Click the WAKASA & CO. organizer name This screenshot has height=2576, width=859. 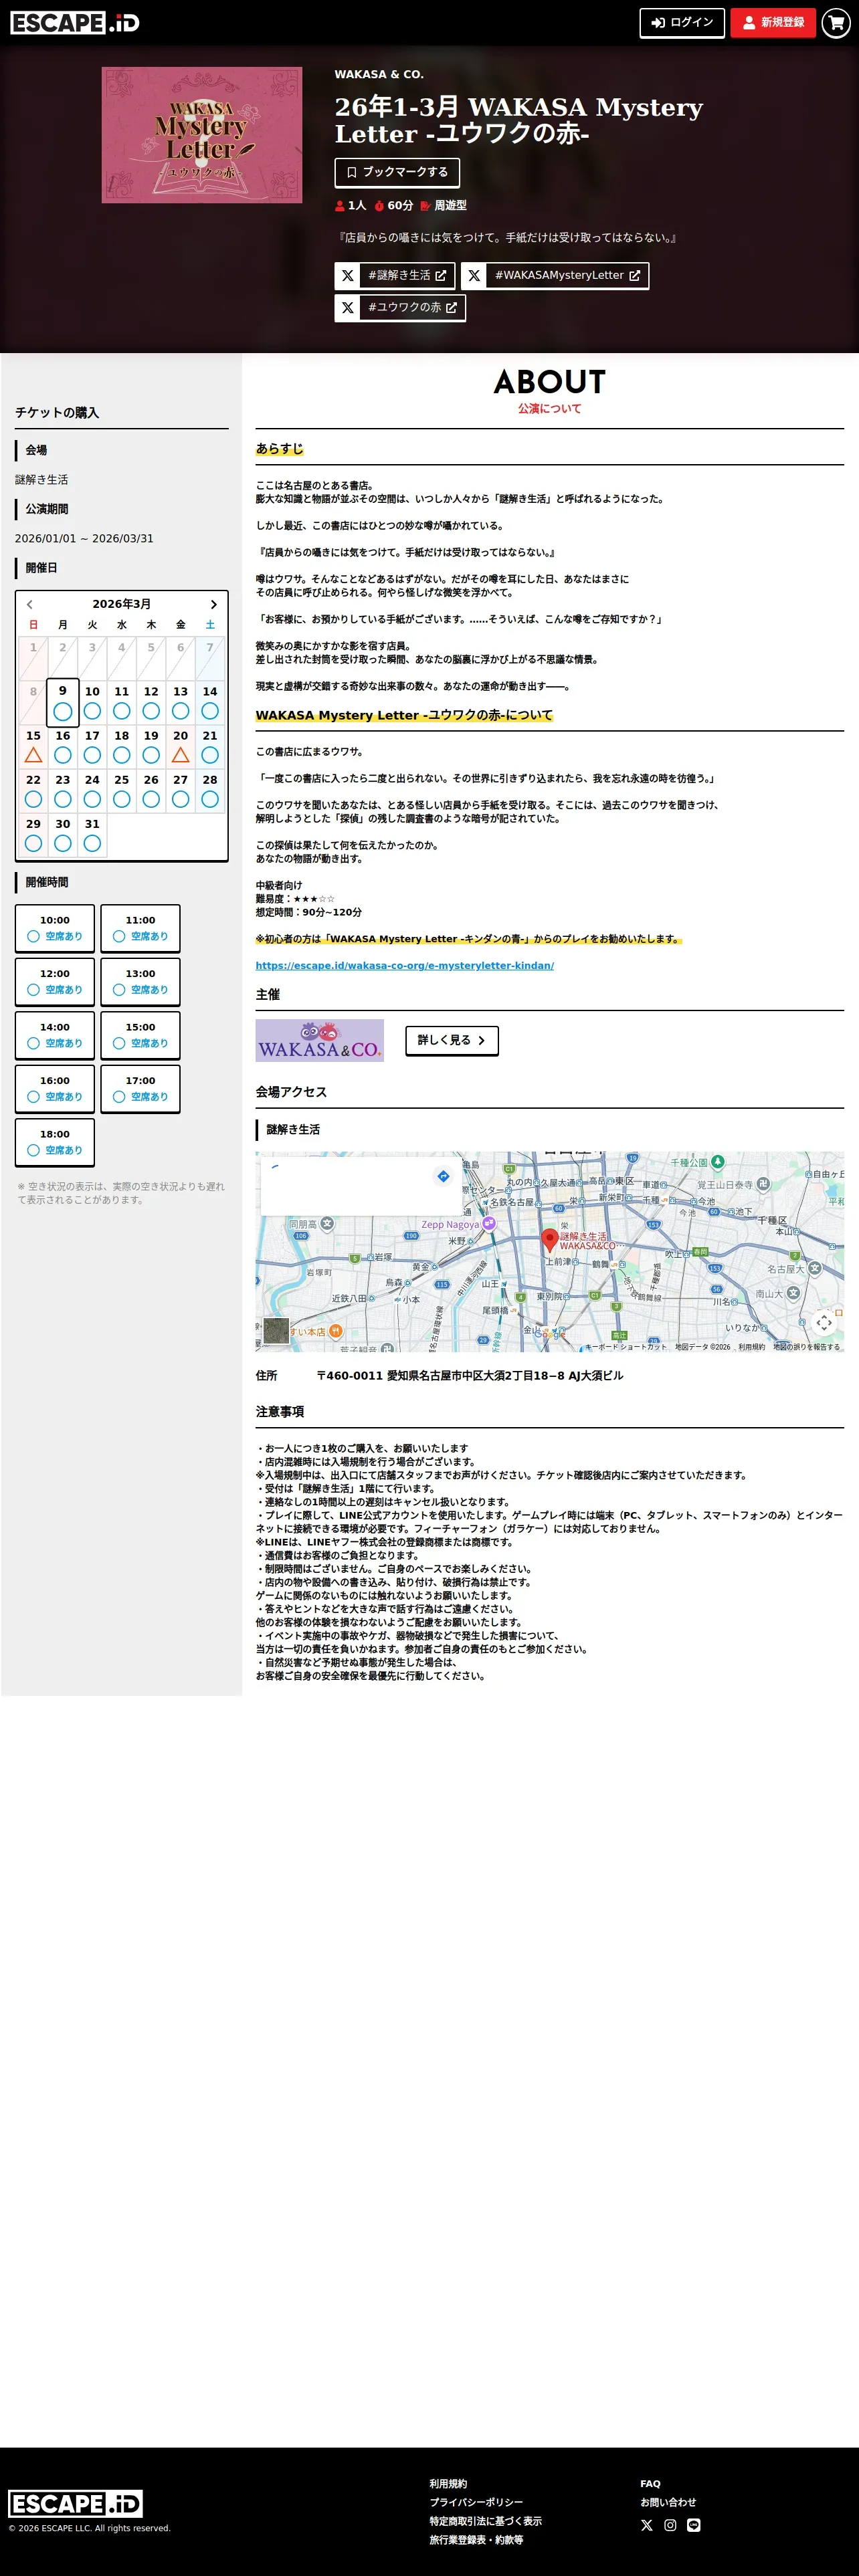[379, 75]
